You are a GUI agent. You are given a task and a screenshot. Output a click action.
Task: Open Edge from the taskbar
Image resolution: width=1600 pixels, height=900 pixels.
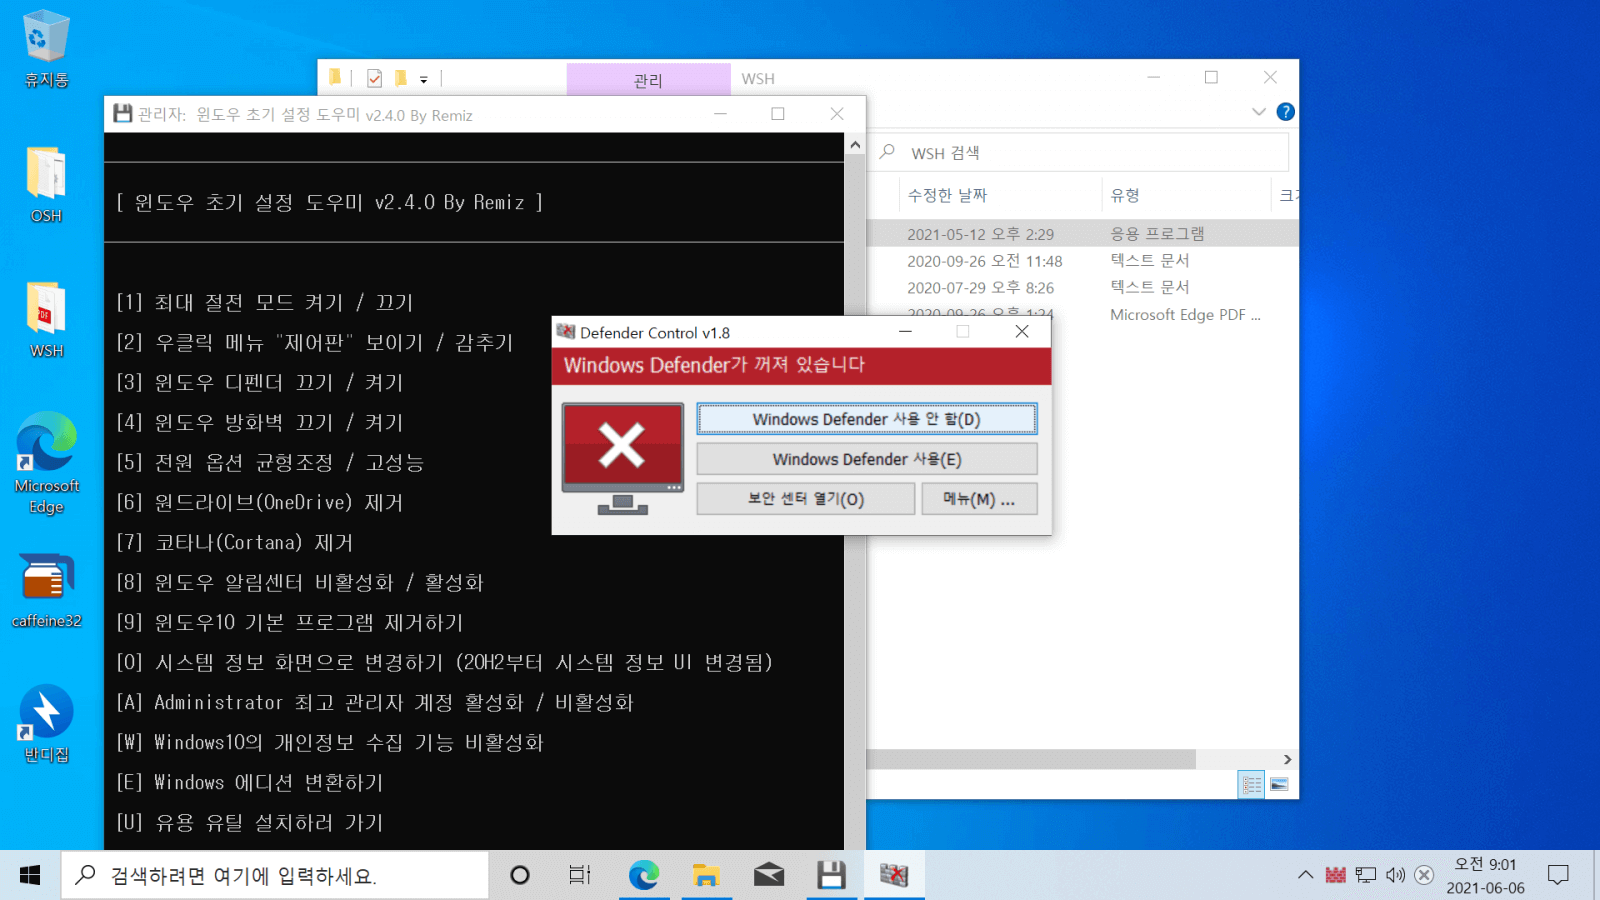pos(643,876)
